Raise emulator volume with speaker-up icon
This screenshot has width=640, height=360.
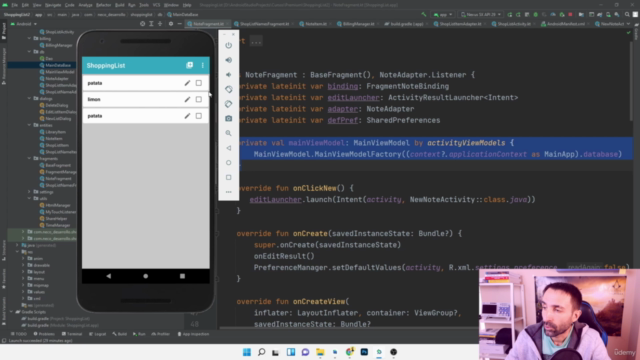229,60
